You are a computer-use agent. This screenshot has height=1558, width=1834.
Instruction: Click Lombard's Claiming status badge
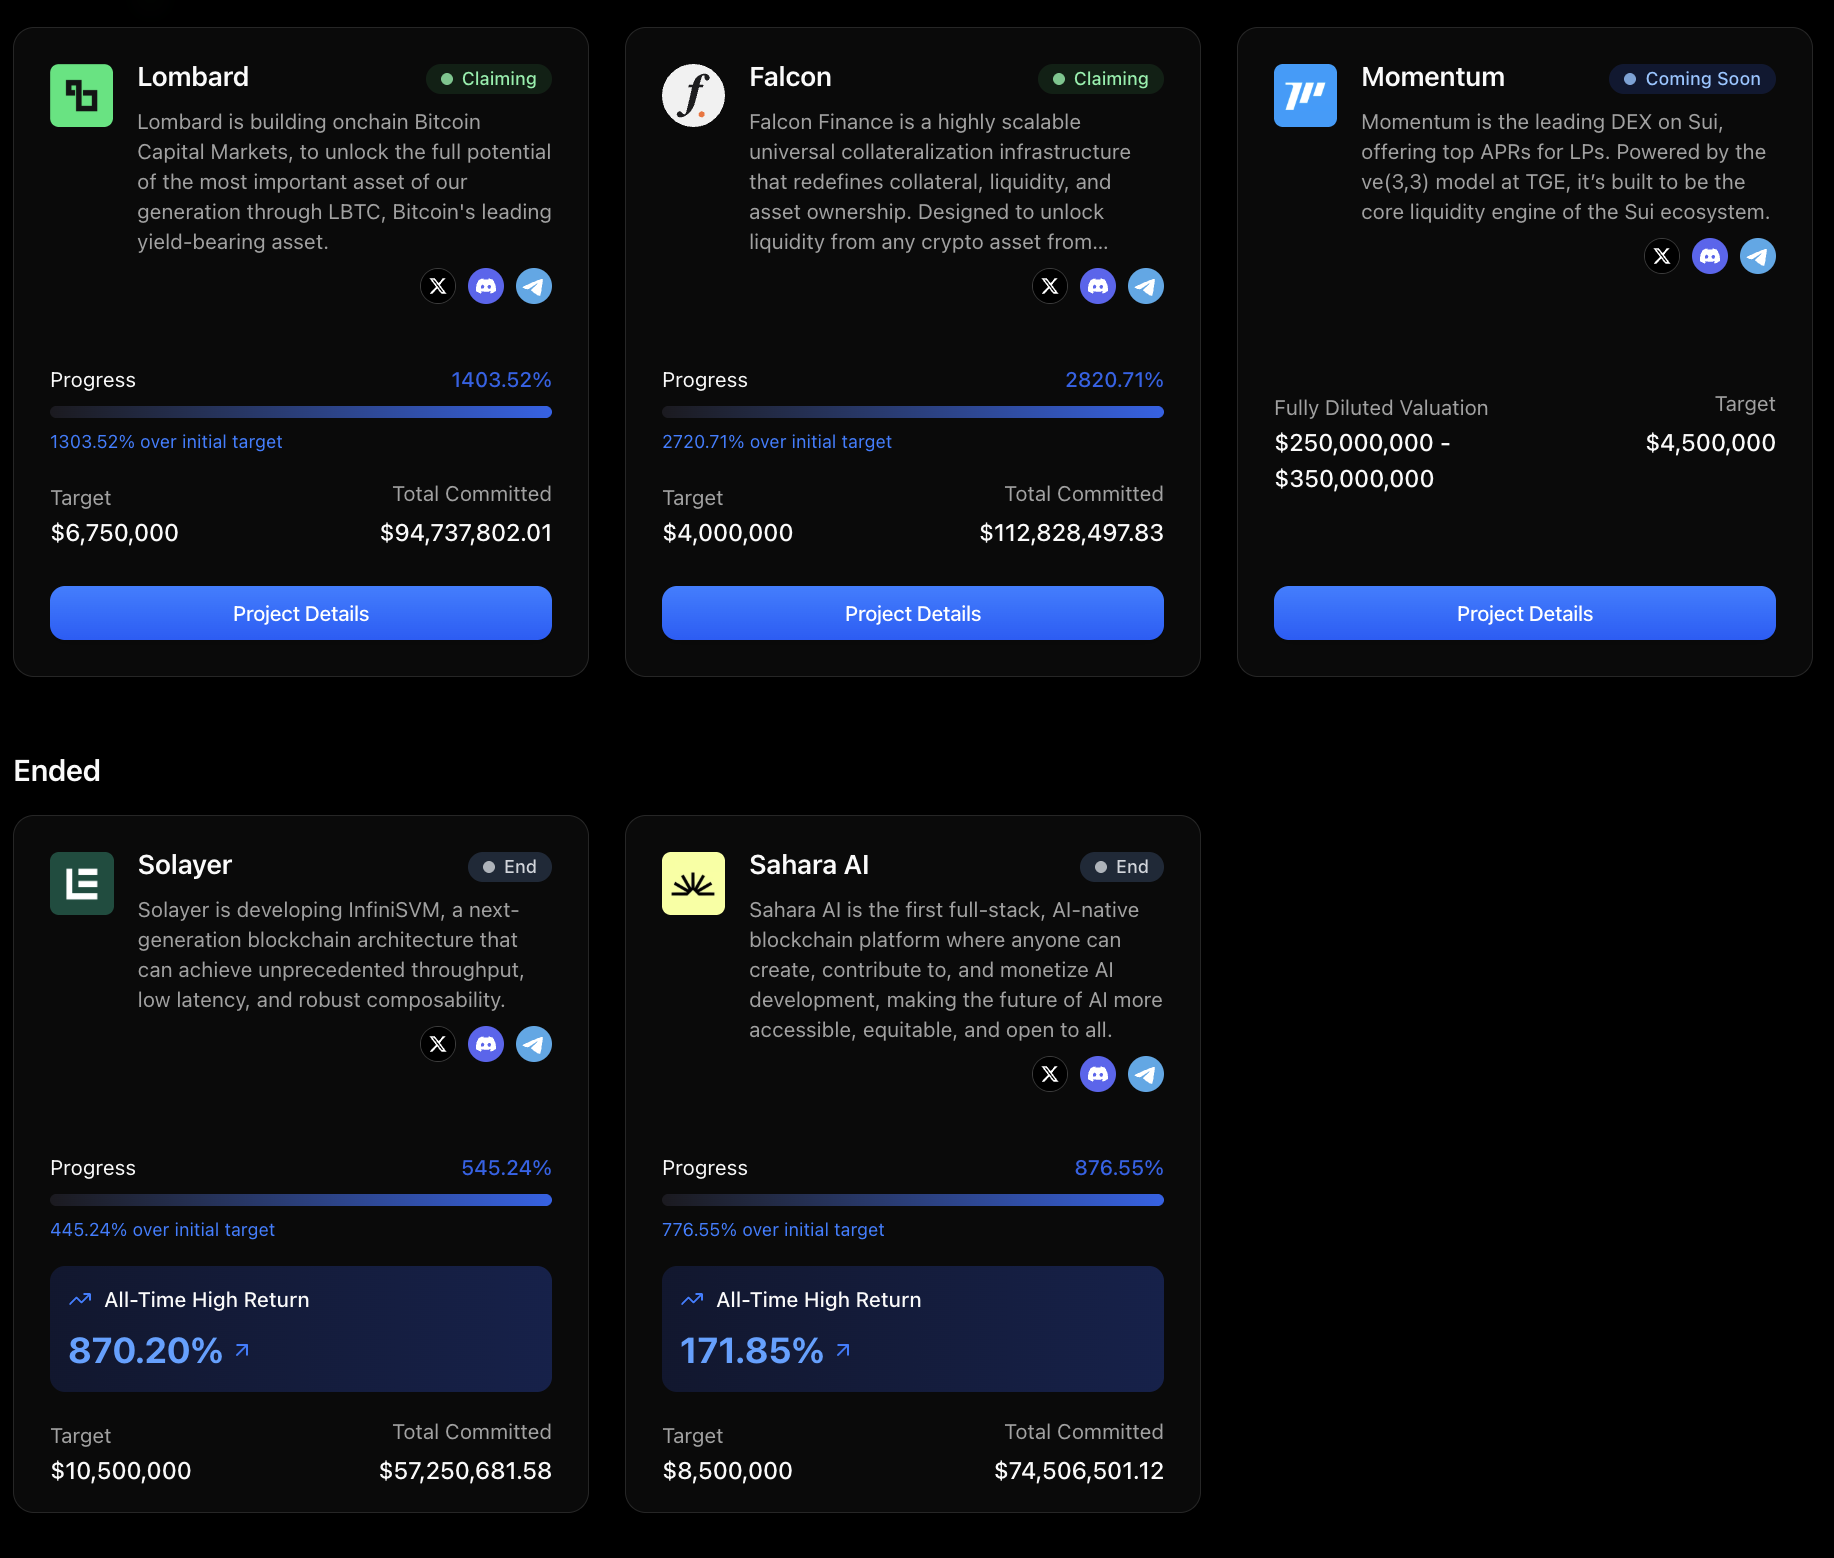click(x=489, y=79)
